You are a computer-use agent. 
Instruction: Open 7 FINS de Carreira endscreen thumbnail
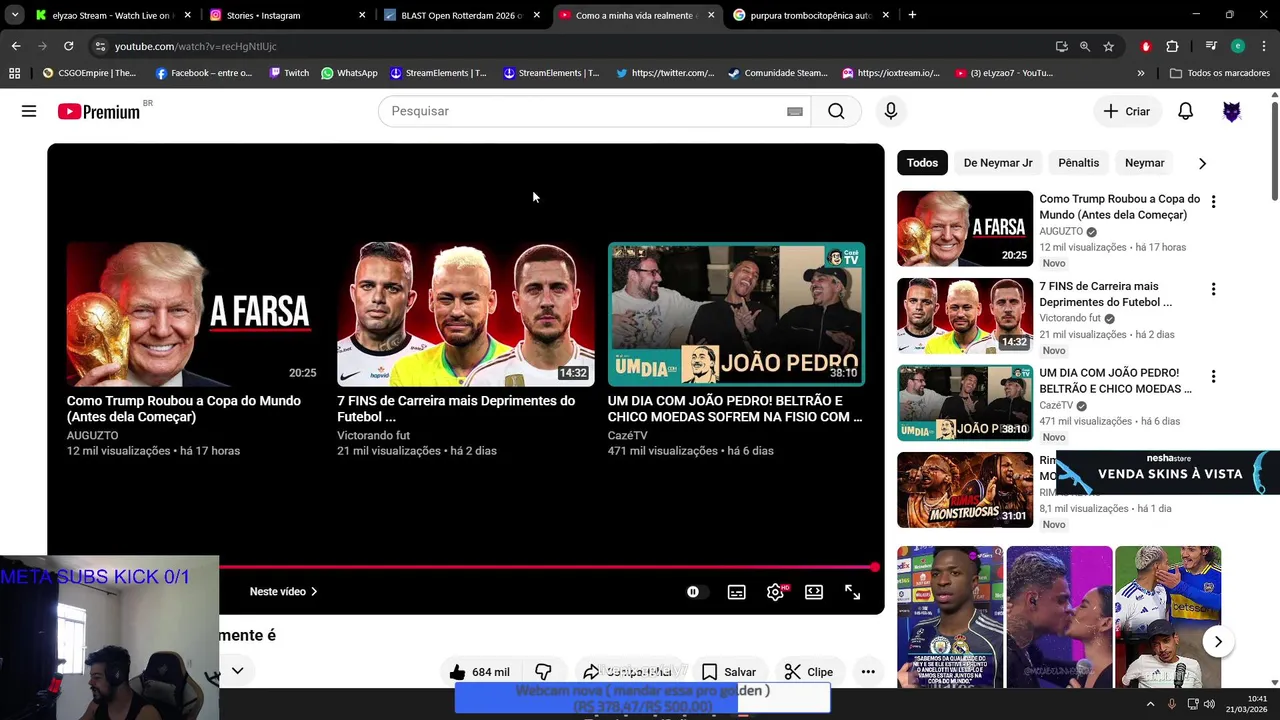(x=466, y=314)
